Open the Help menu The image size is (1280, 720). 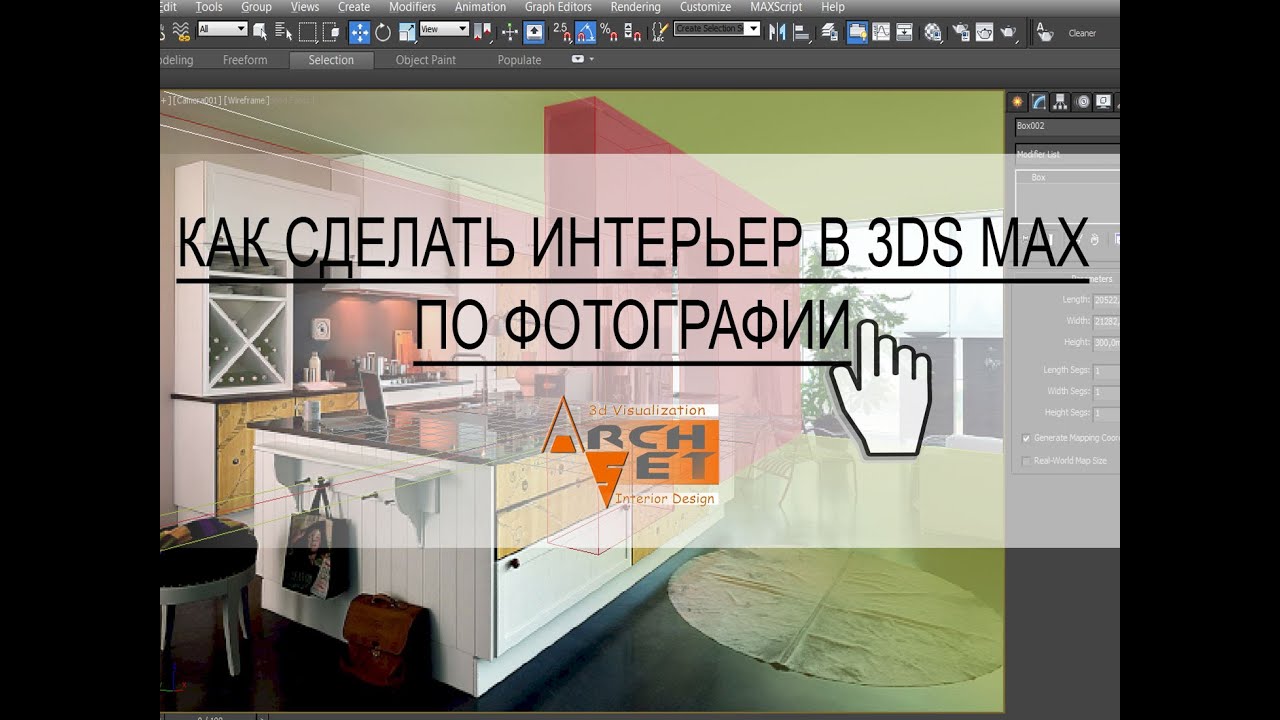click(833, 7)
